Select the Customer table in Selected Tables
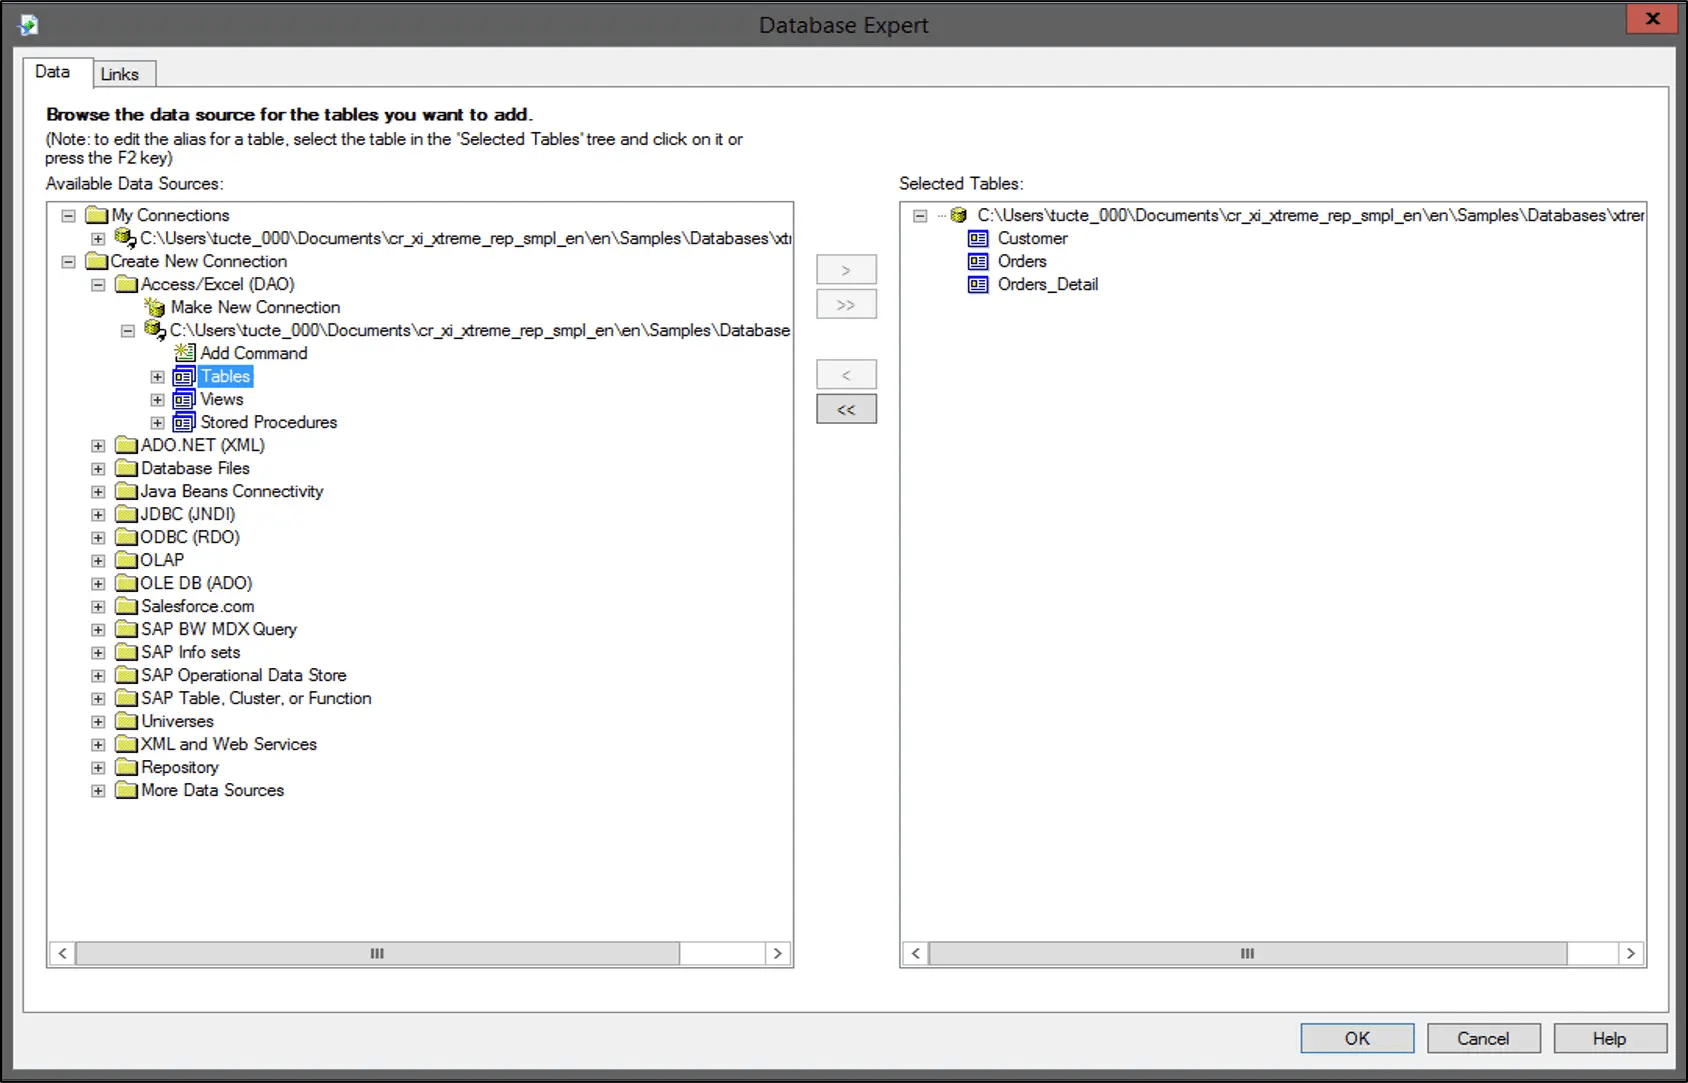This screenshot has width=1688, height=1083. (977, 238)
